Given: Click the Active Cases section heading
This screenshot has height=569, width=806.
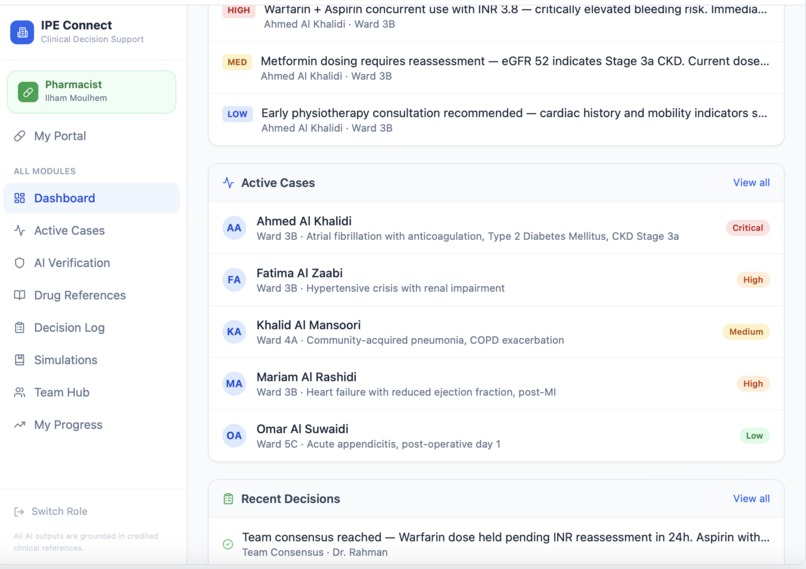Looking at the screenshot, I should pos(278,183).
